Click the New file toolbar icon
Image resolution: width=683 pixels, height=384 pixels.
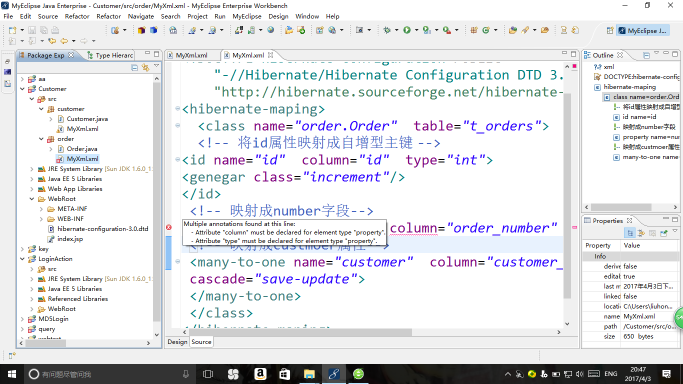(x=12, y=30)
